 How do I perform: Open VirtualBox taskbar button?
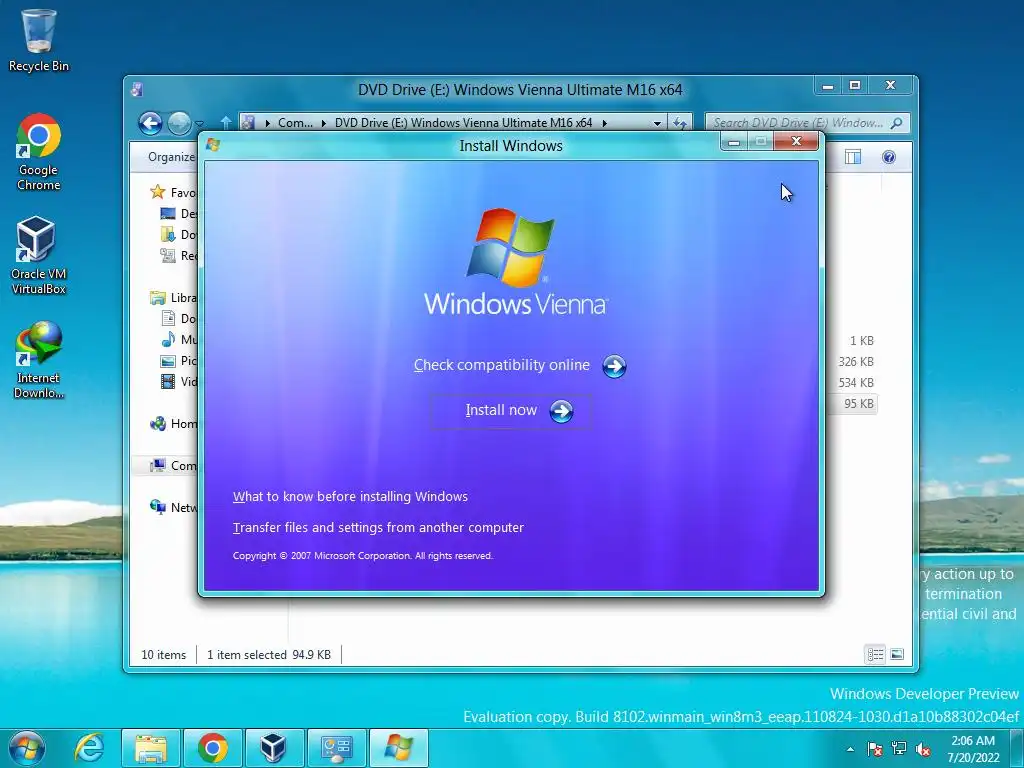274,748
